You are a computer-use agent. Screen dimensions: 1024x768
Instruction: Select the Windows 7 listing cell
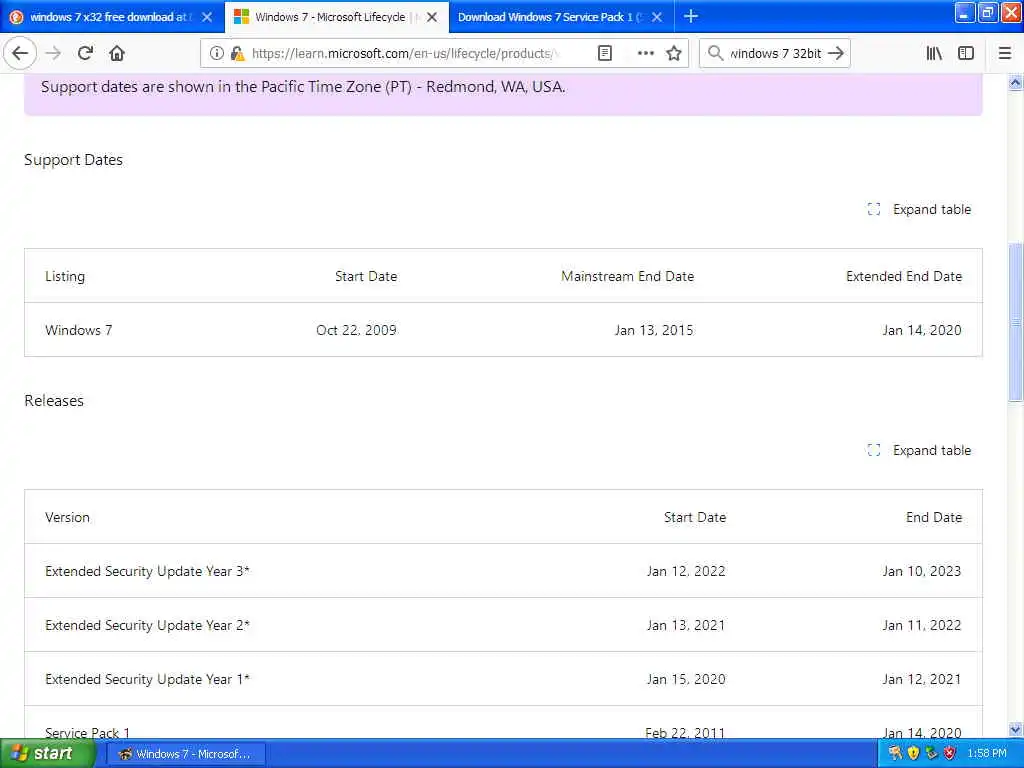78,330
